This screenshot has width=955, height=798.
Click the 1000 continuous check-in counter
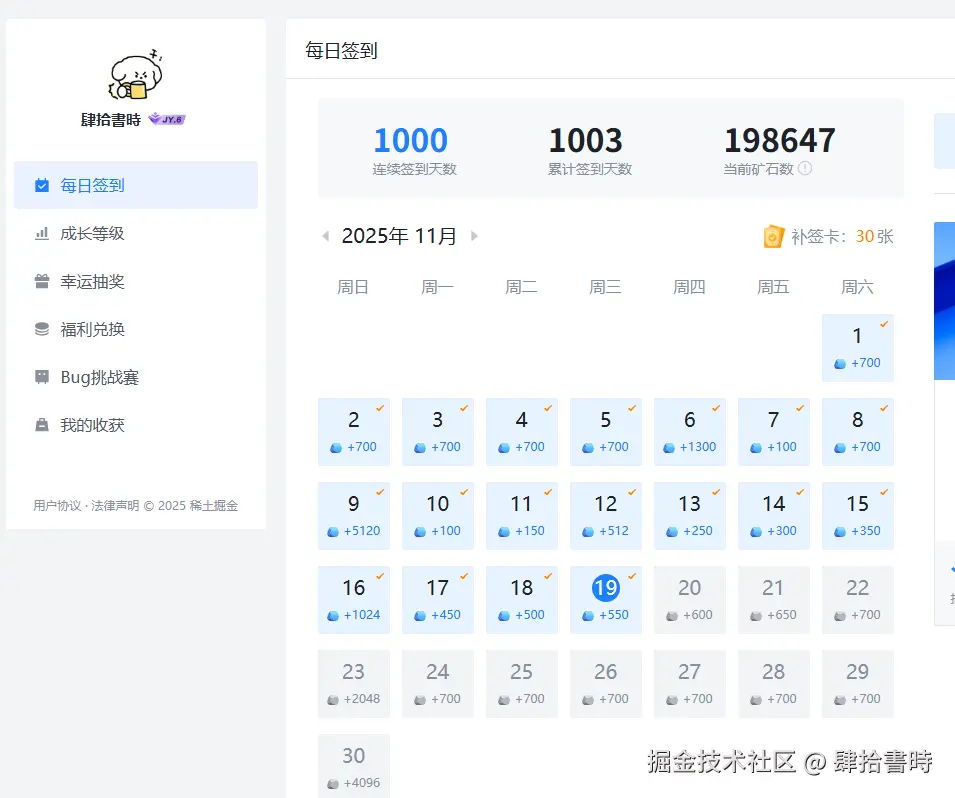pos(410,140)
